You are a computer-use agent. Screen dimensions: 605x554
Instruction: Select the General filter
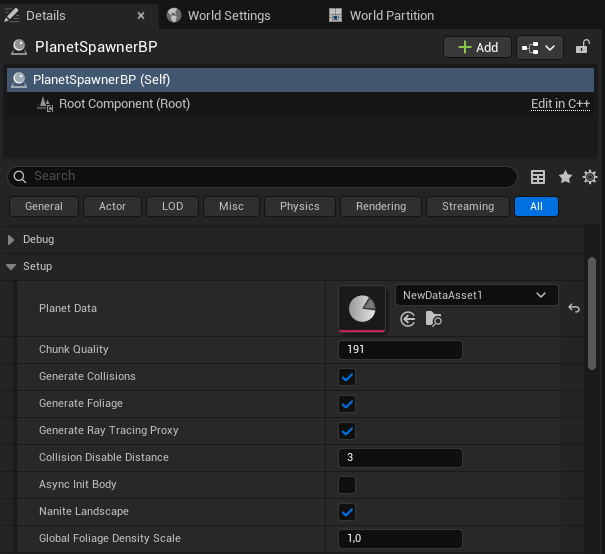coord(44,206)
